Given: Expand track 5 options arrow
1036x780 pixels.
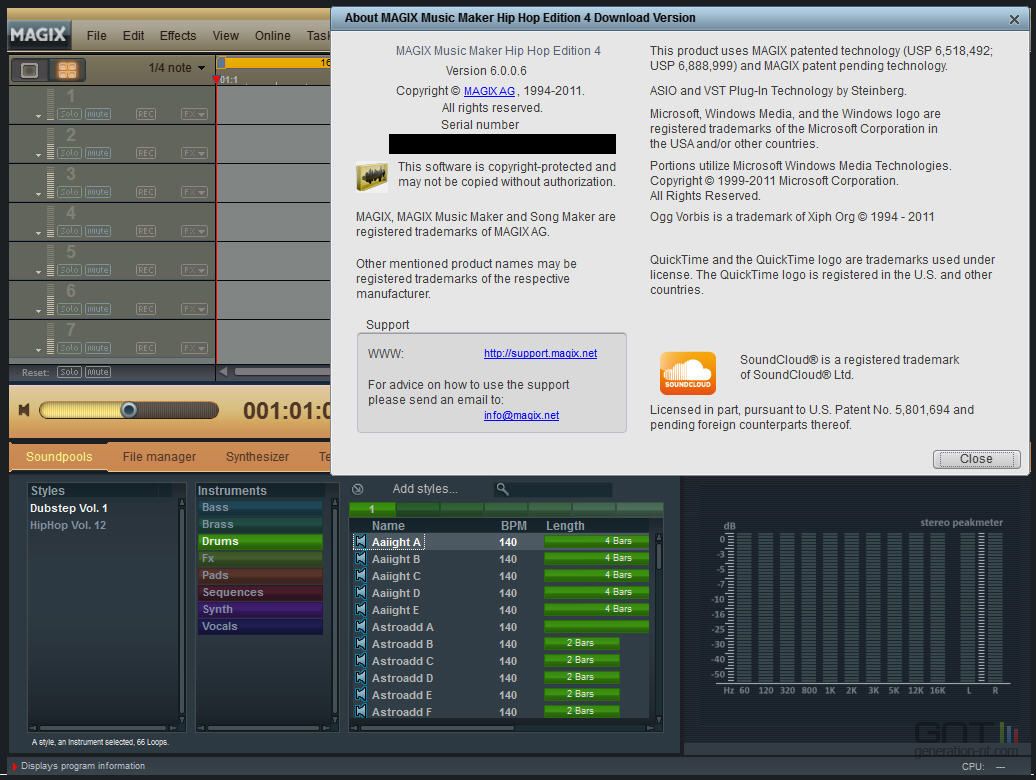Looking at the screenshot, I should (38, 272).
